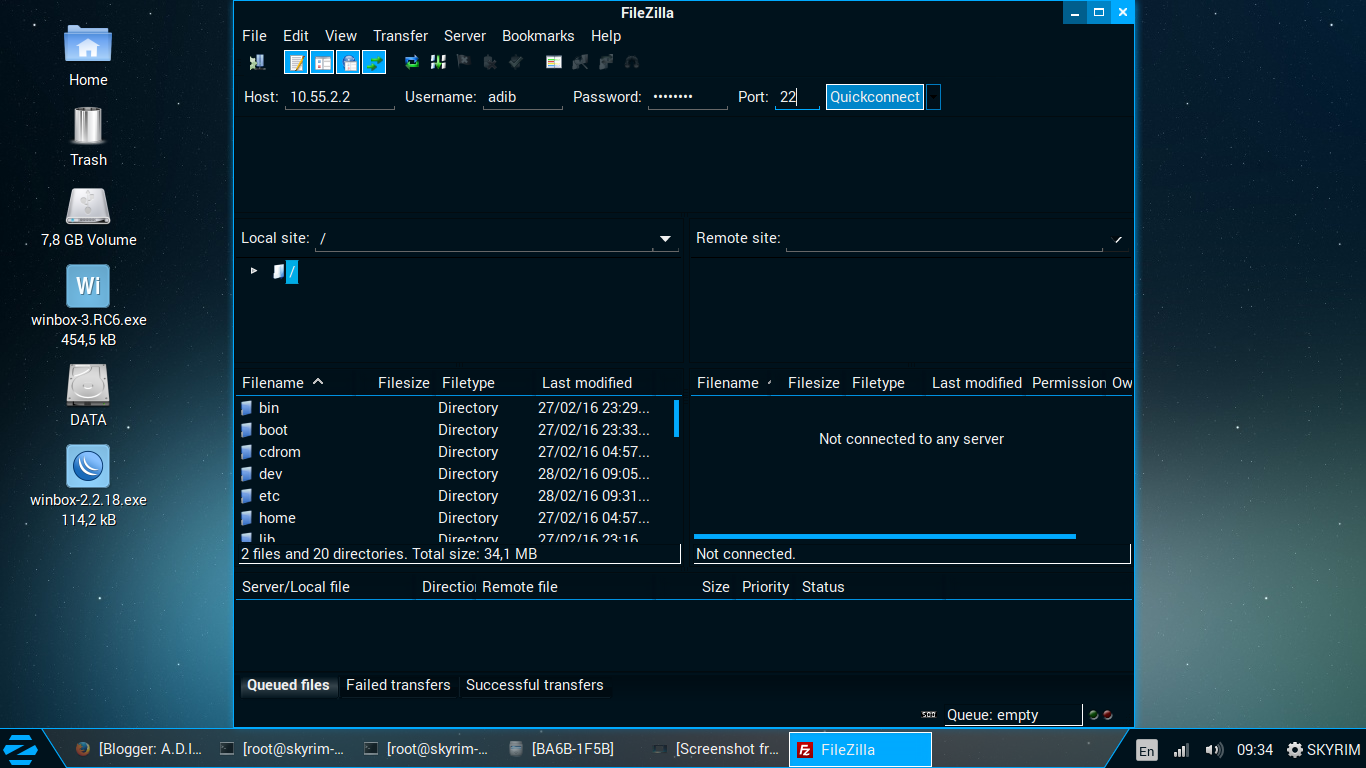Image resolution: width=1366 pixels, height=768 pixels.
Task: Click the Quickconnect button
Action: click(875, 97)
